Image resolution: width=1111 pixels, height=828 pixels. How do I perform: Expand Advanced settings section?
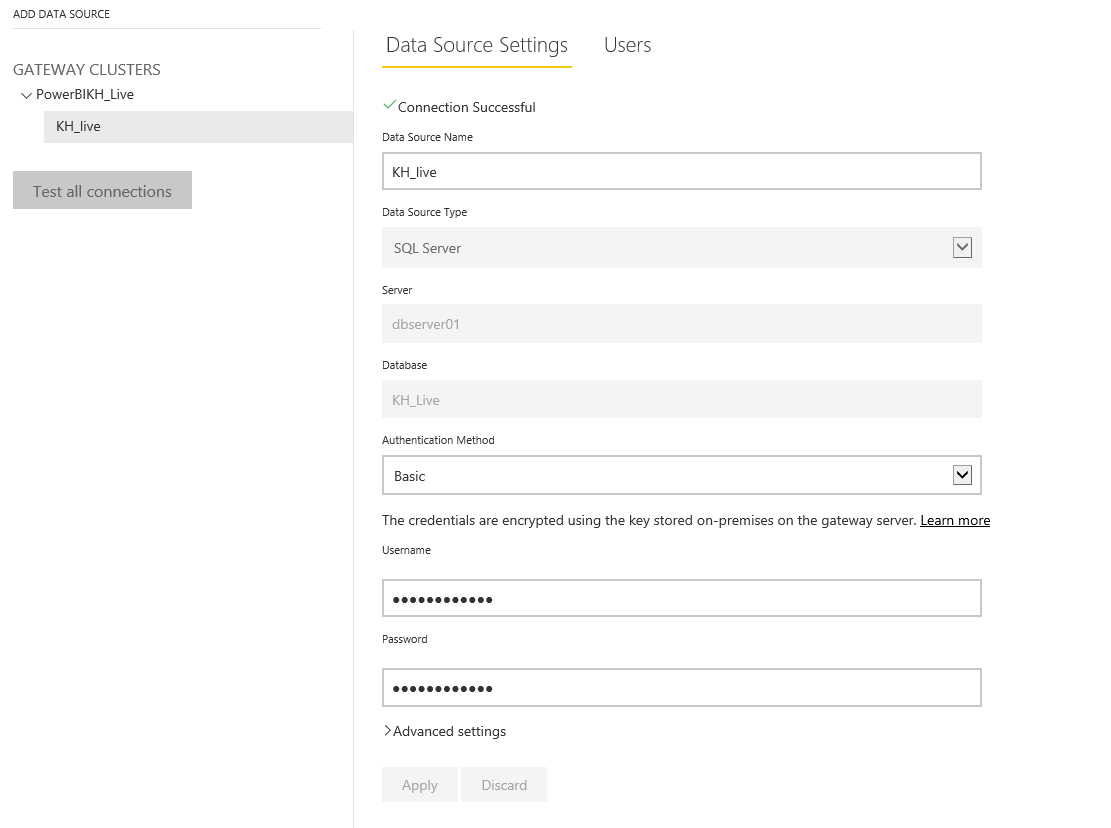445,731
